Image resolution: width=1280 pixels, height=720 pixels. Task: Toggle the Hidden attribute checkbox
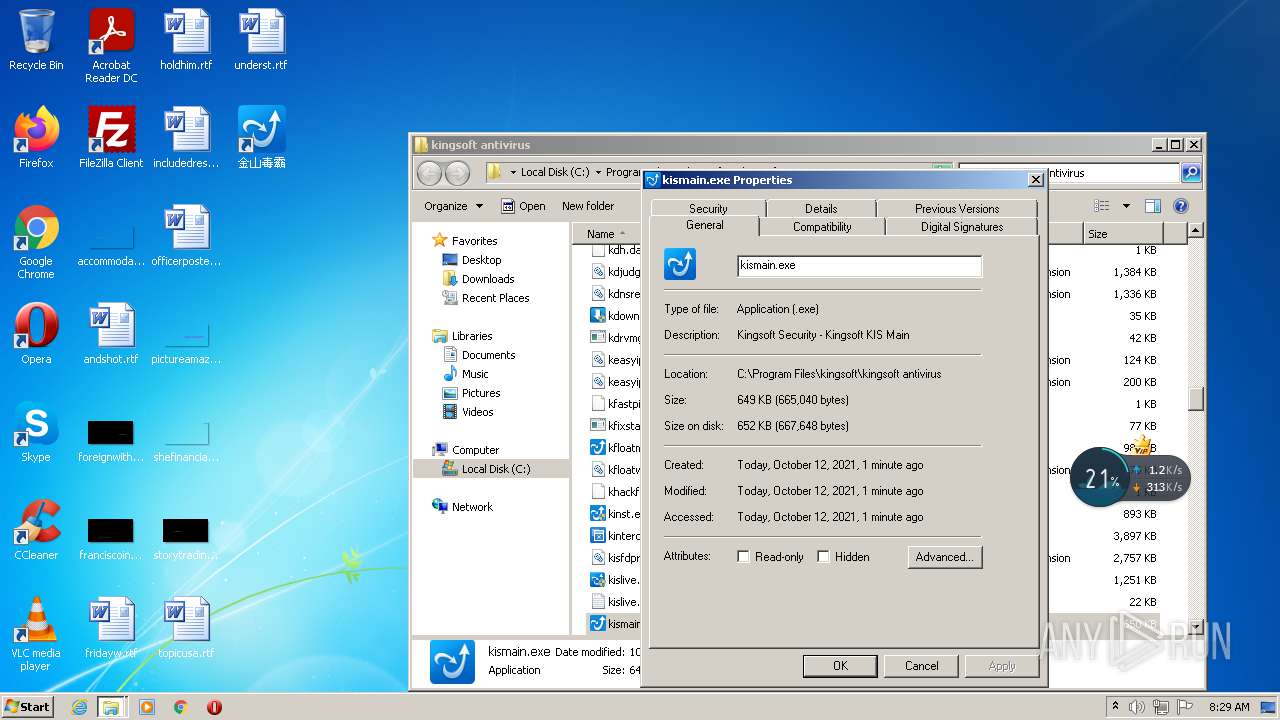pyautogui.click(x=823, y=557)
